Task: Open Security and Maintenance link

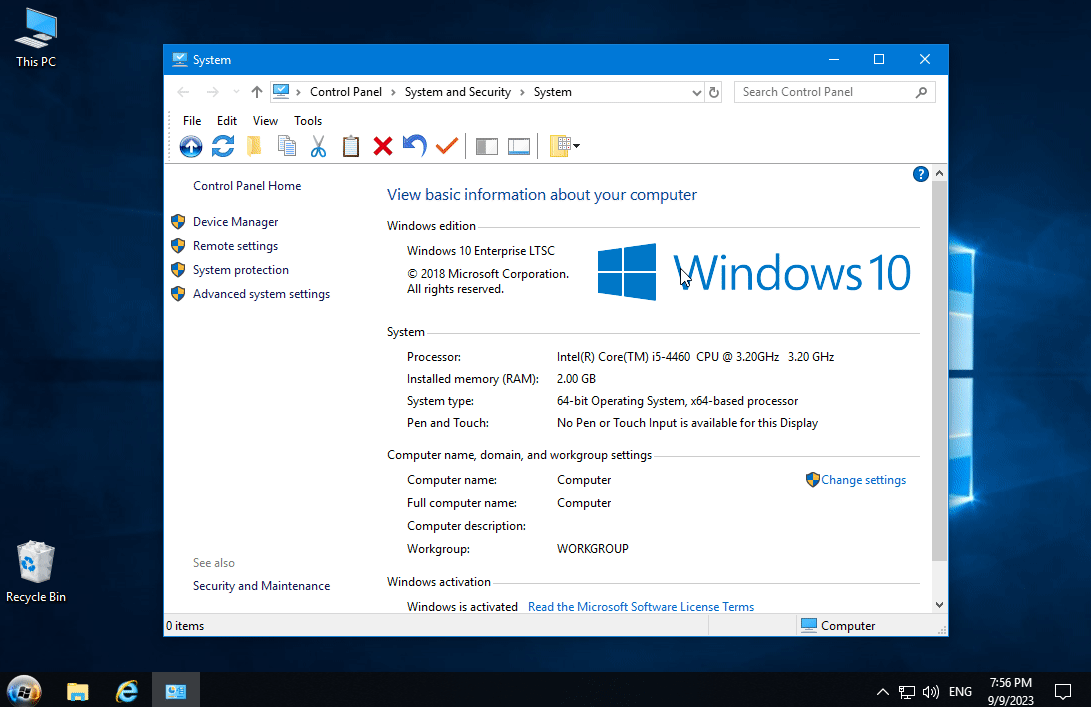Action: [x=262, y=586]
